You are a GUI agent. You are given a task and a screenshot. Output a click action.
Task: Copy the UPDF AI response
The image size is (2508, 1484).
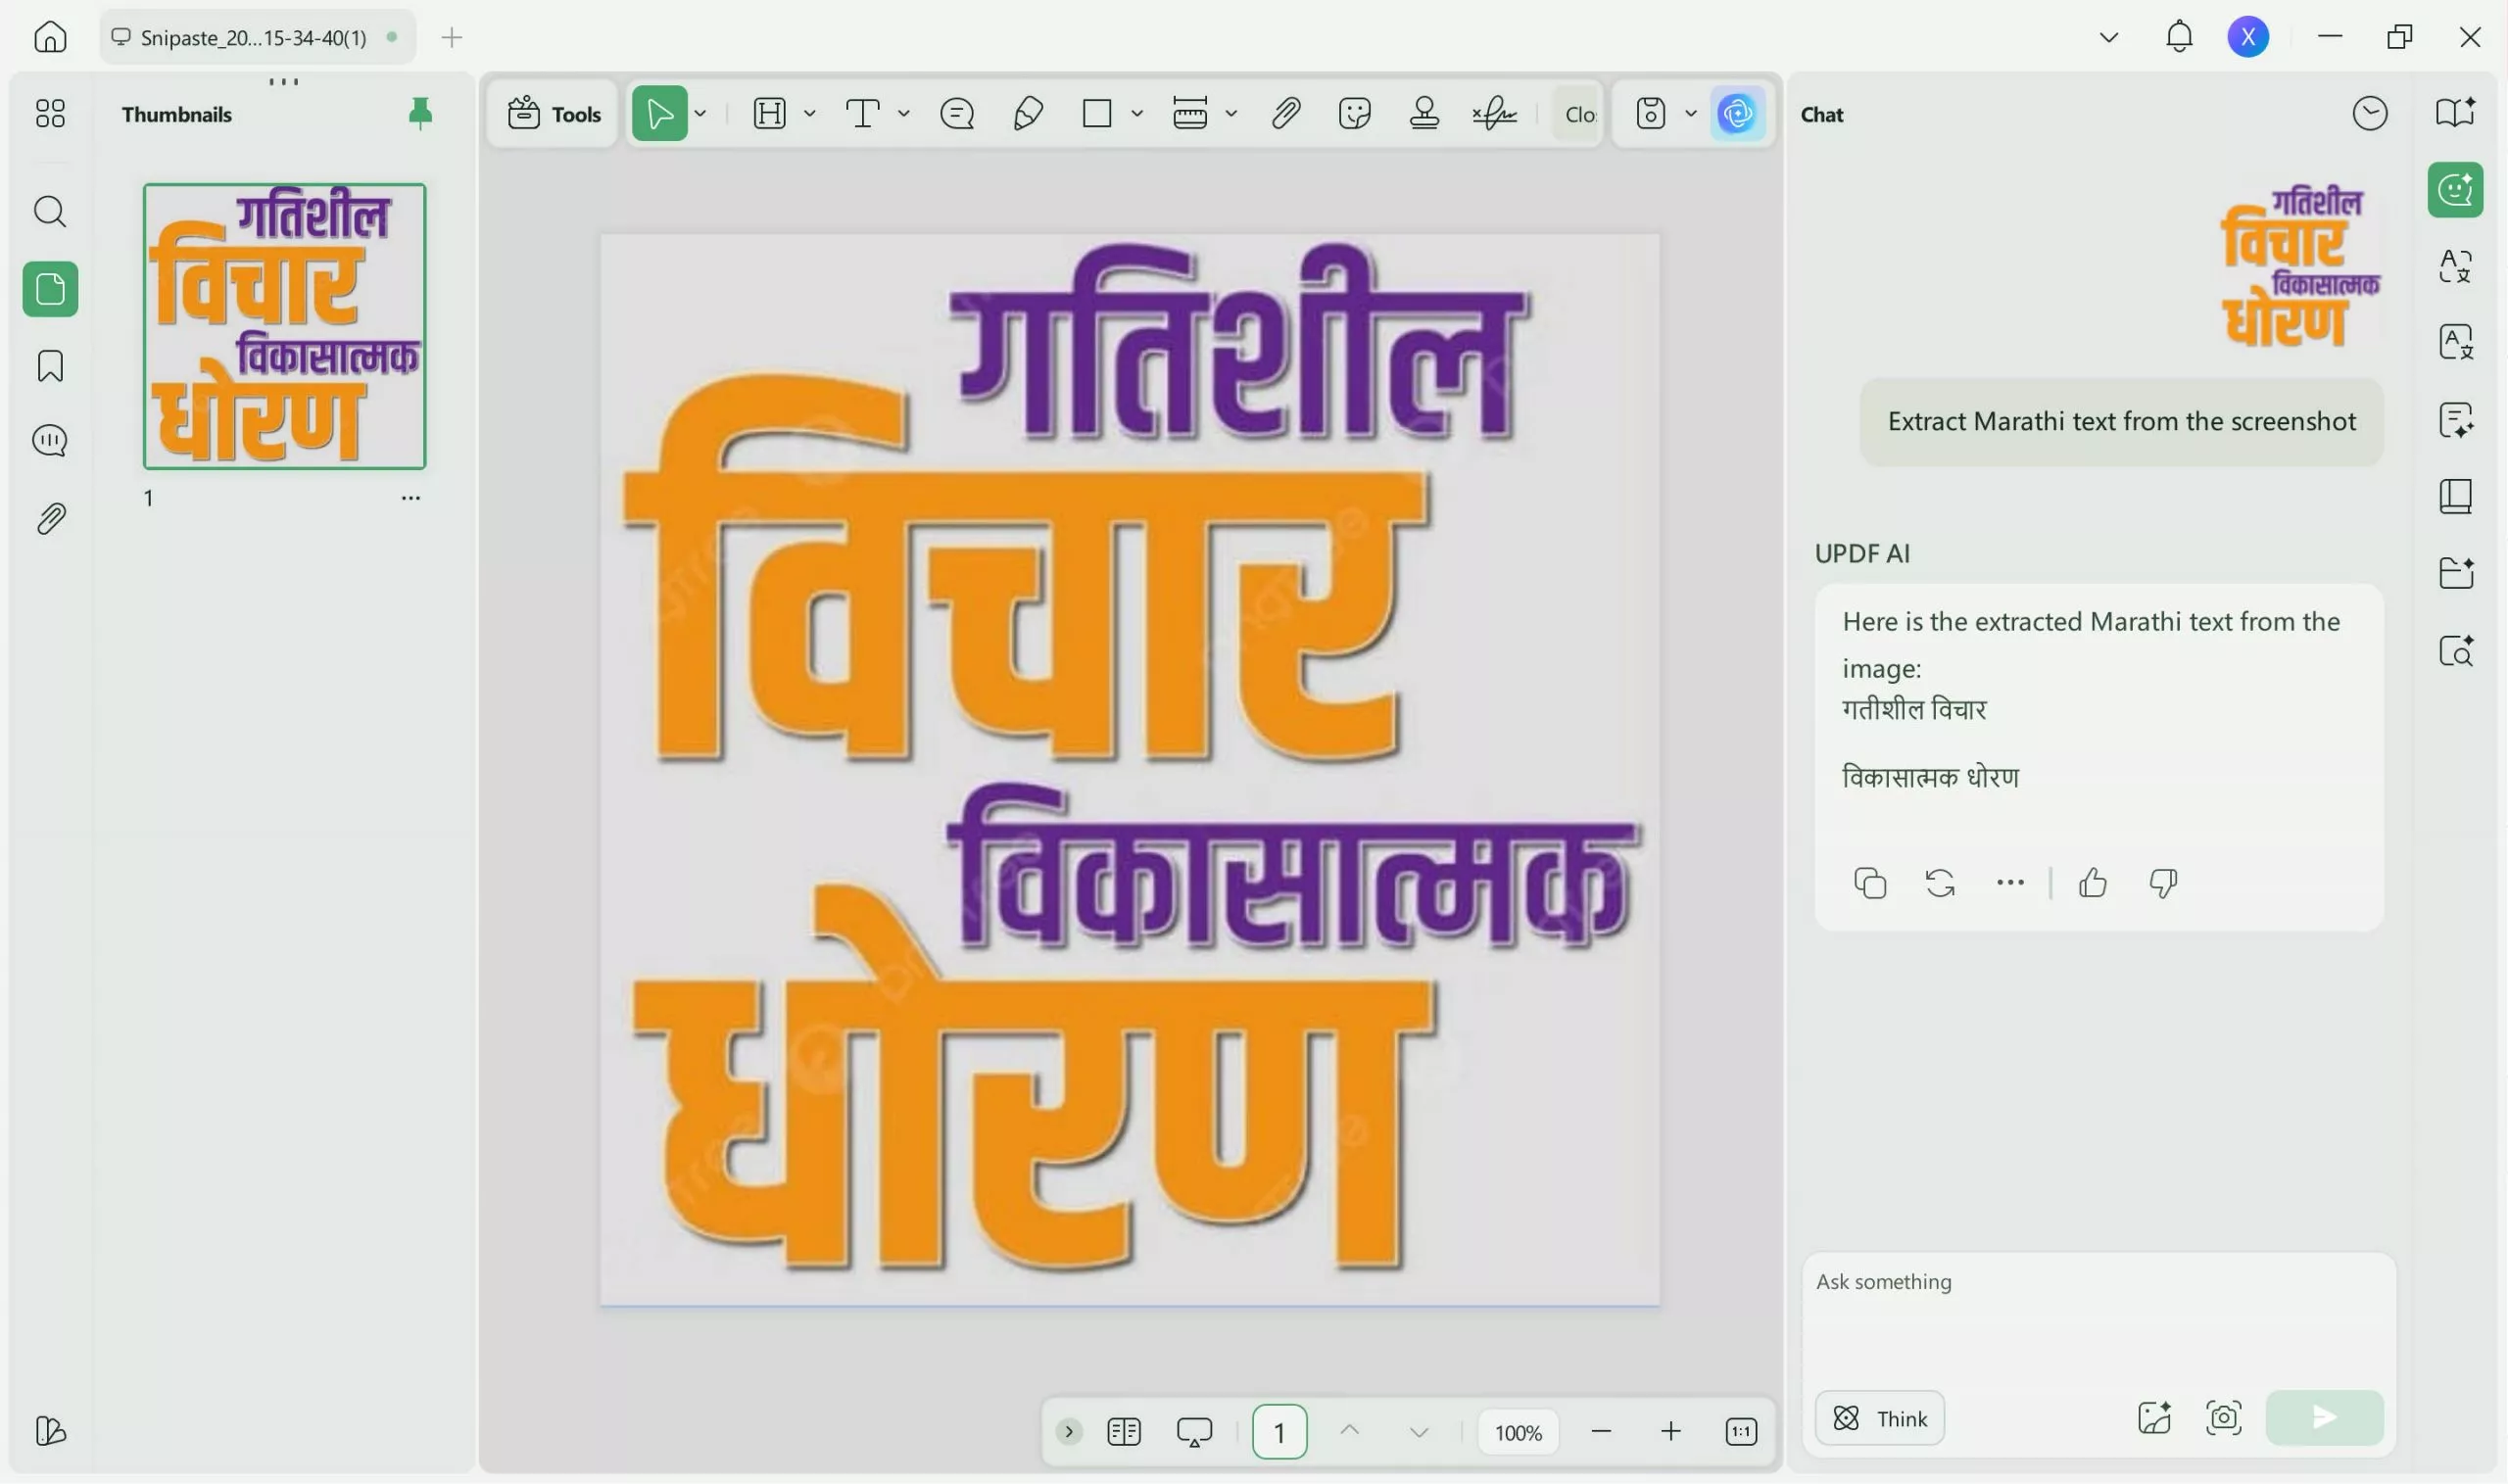pyautogui.click(x=1870, y=884)
